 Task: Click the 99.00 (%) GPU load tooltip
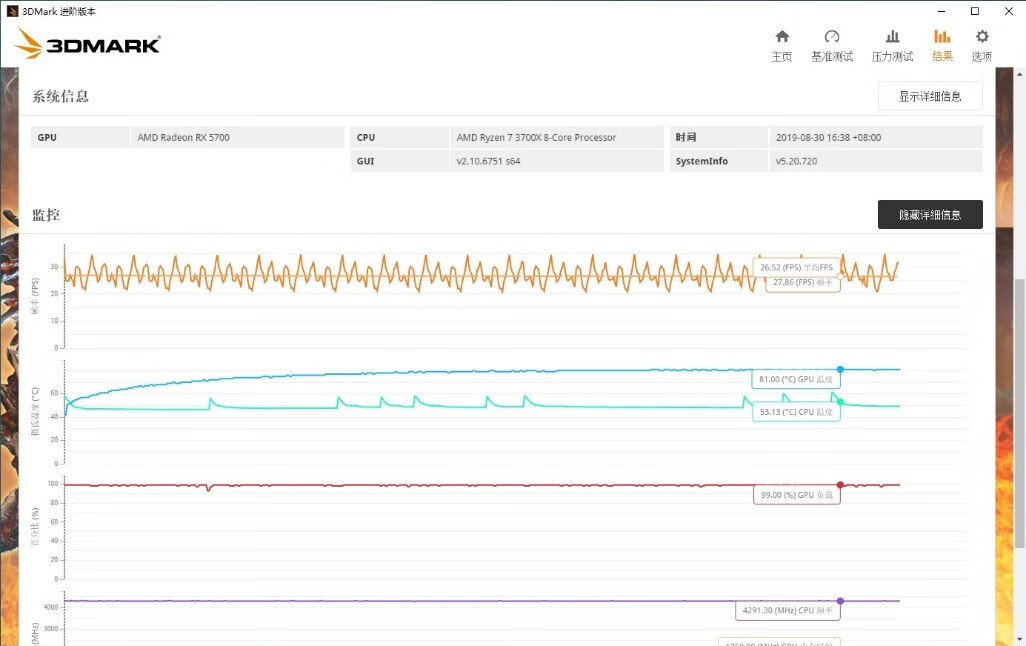pos(796,495)
